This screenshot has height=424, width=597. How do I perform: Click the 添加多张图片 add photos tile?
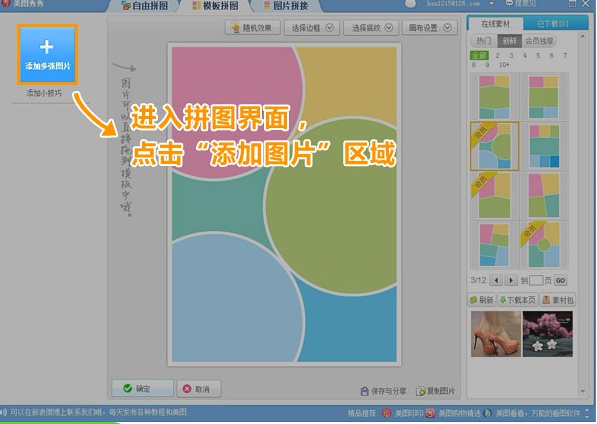click(x=47, y=54)
